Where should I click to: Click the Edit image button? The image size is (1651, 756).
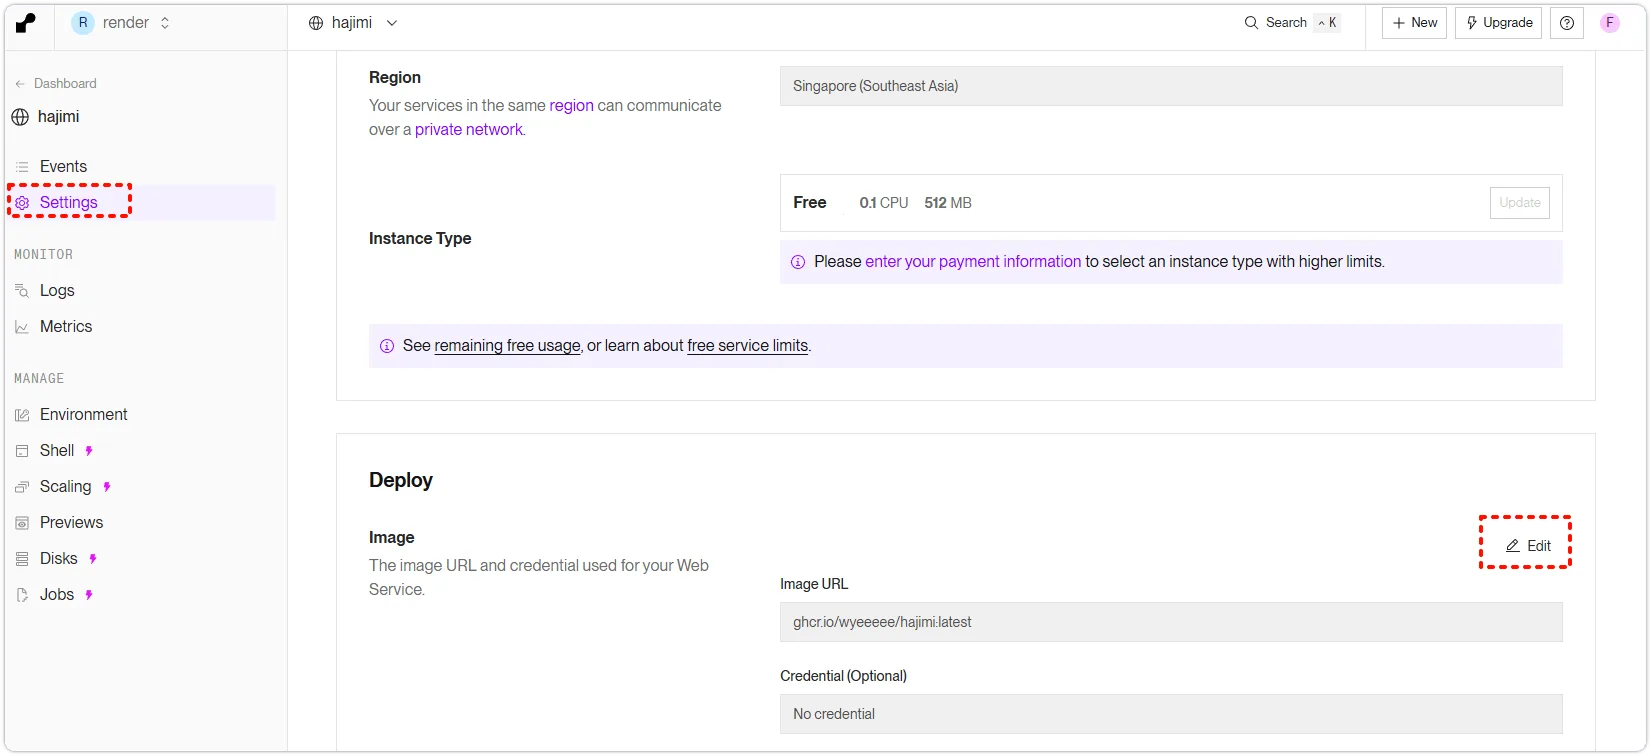(1527, 546)
